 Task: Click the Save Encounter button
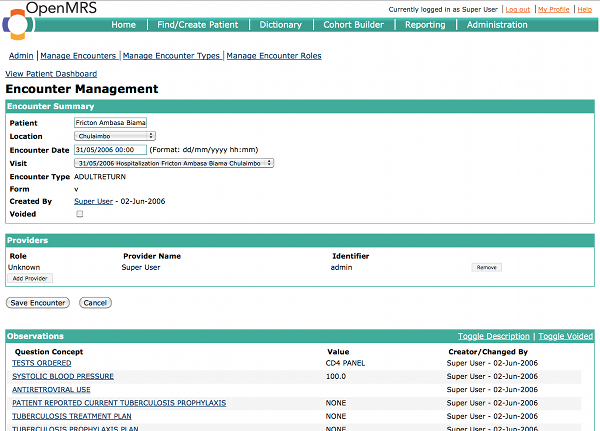38,303
